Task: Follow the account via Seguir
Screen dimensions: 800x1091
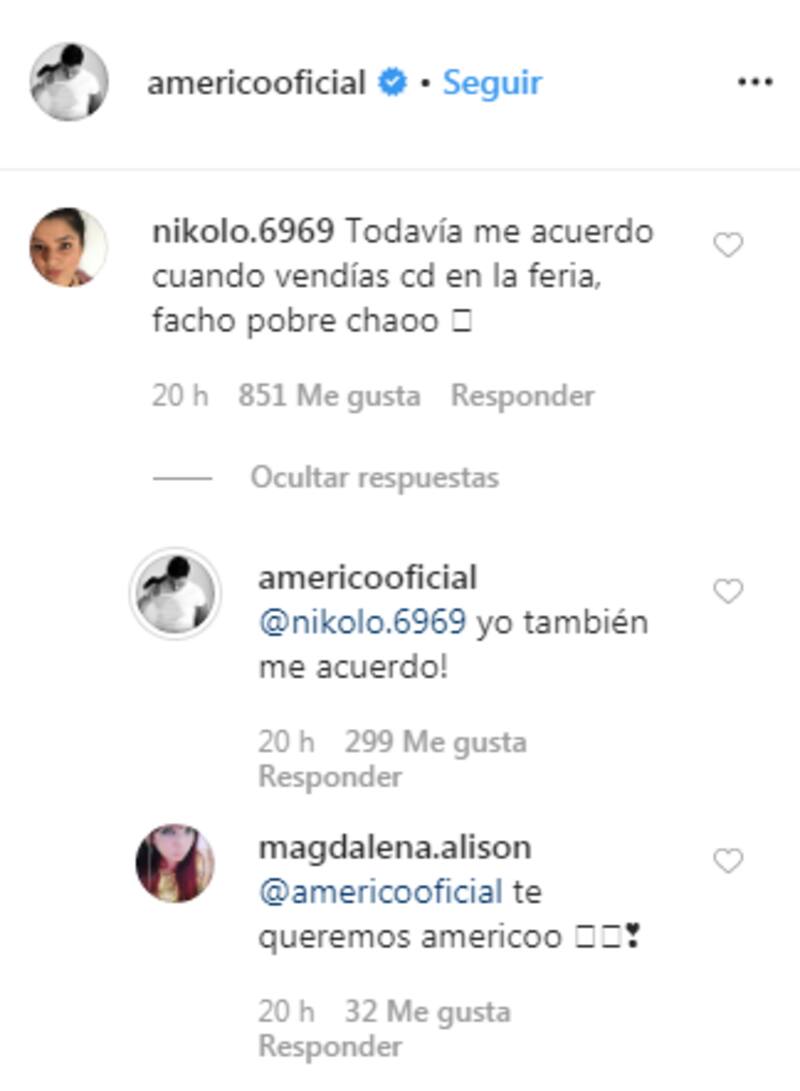Action: pyautogui.click(x=493, y=83)
